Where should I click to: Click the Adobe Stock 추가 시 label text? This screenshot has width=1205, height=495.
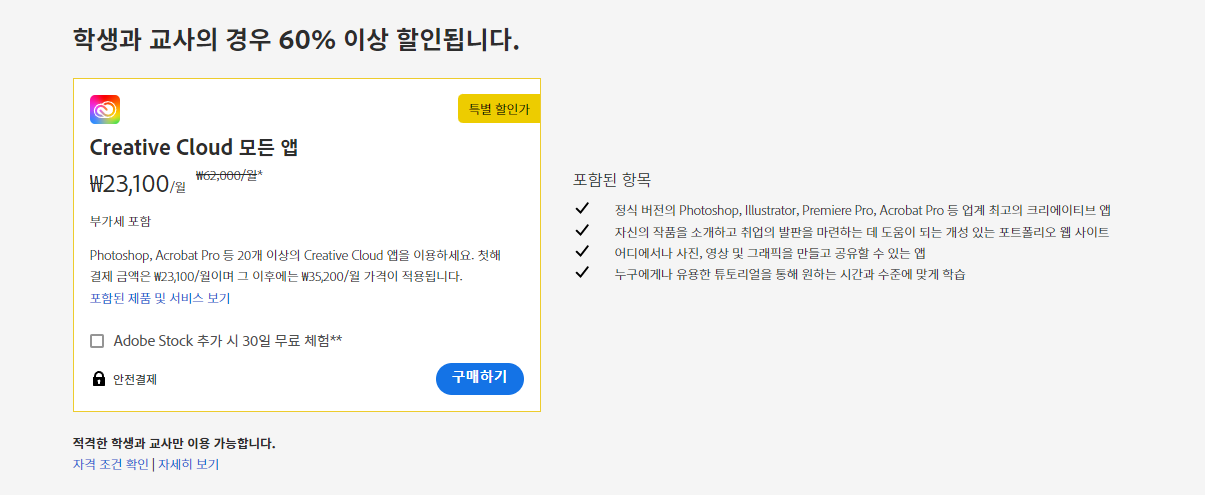[x=228, y=341]
